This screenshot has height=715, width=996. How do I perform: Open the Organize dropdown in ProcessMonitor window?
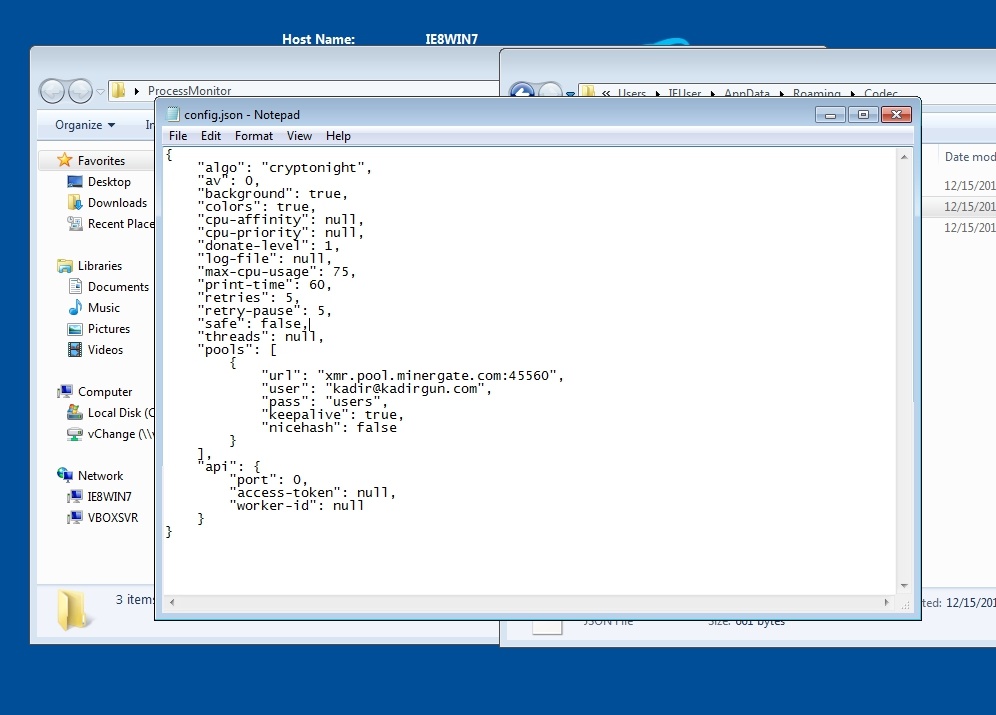85,125
